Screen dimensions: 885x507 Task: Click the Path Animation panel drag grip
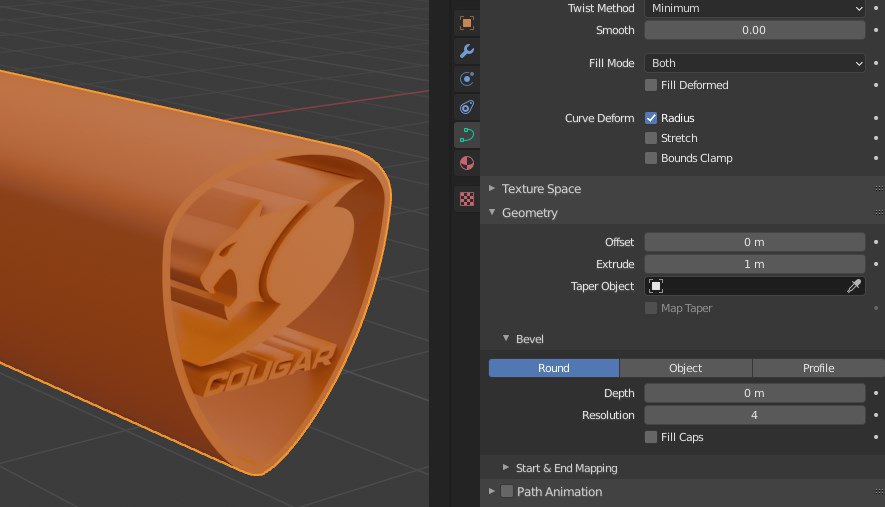click(x=879, y=492)
